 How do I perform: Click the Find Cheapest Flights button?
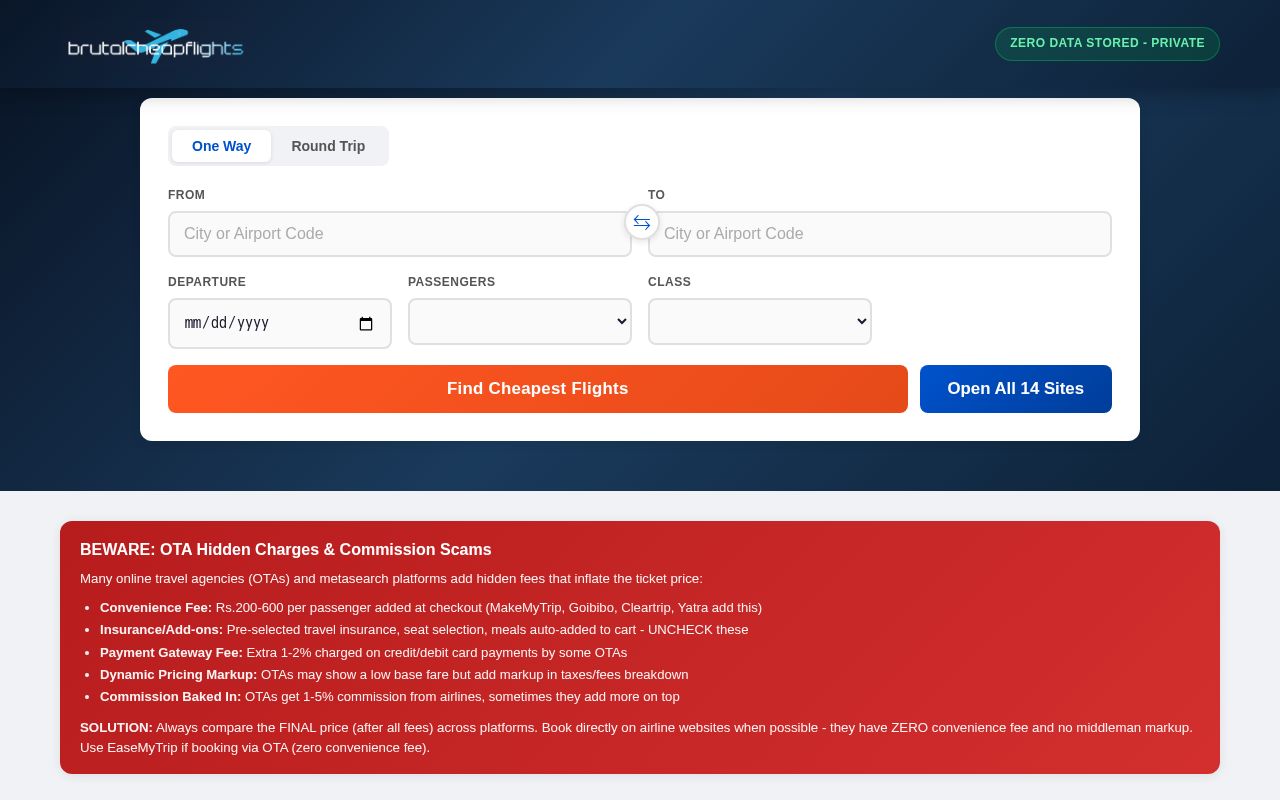(x=538, y=389)
